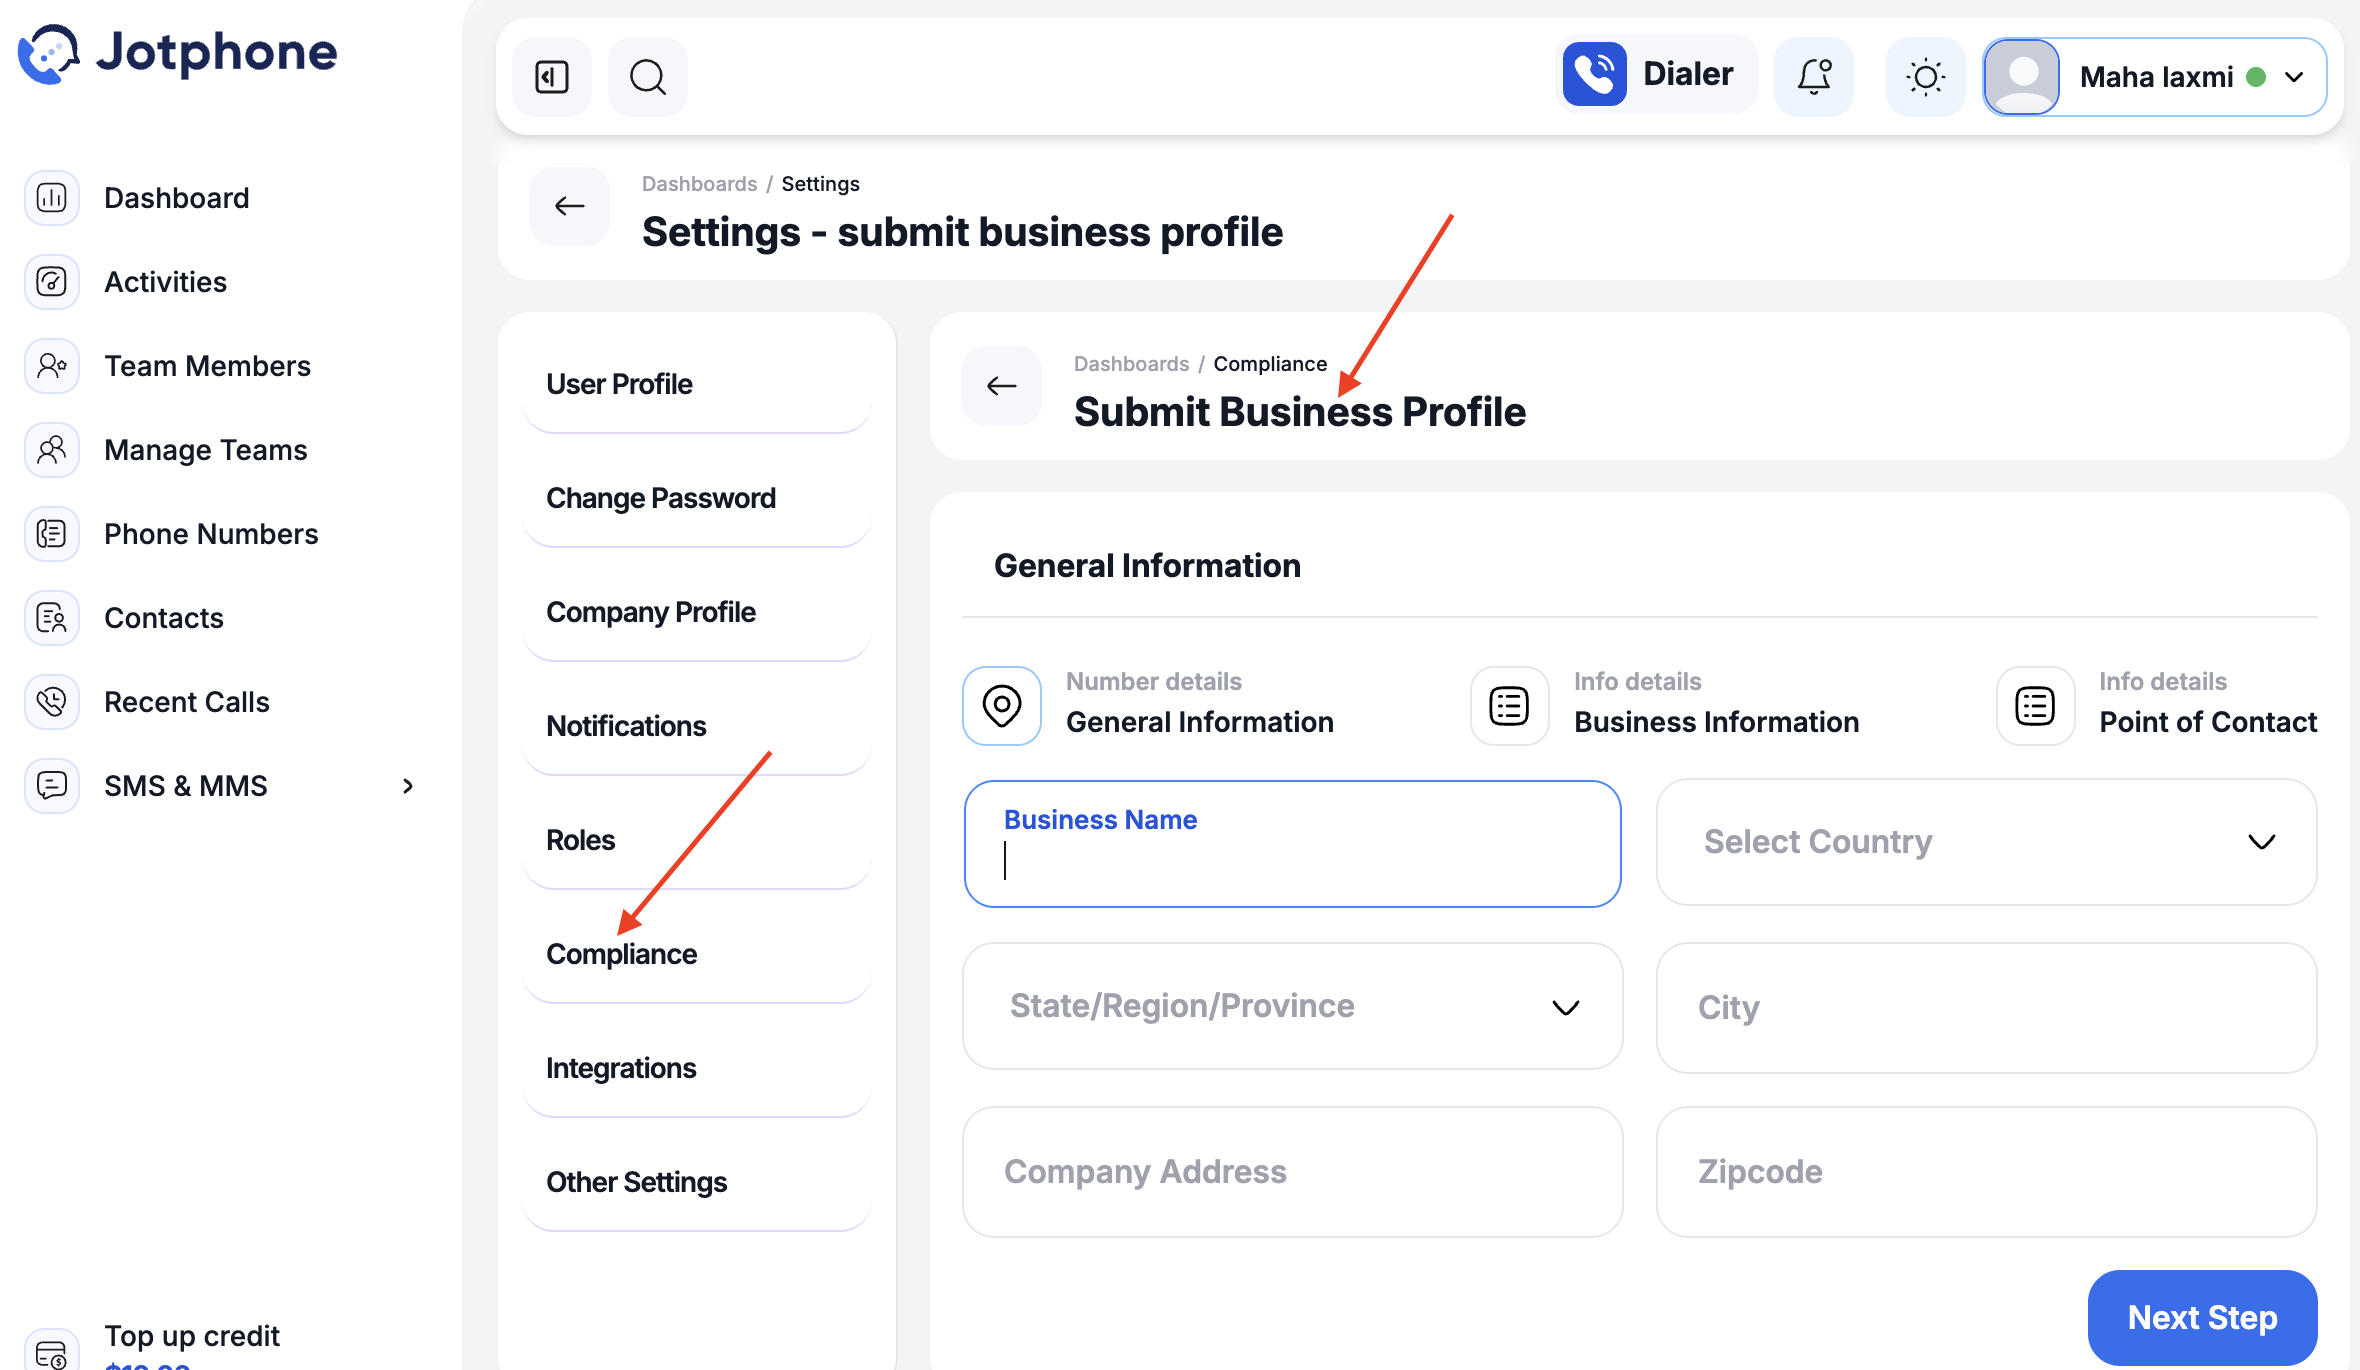Switch to Integrations settings tab
2360x1370 pixels.
coord(697,1068)
